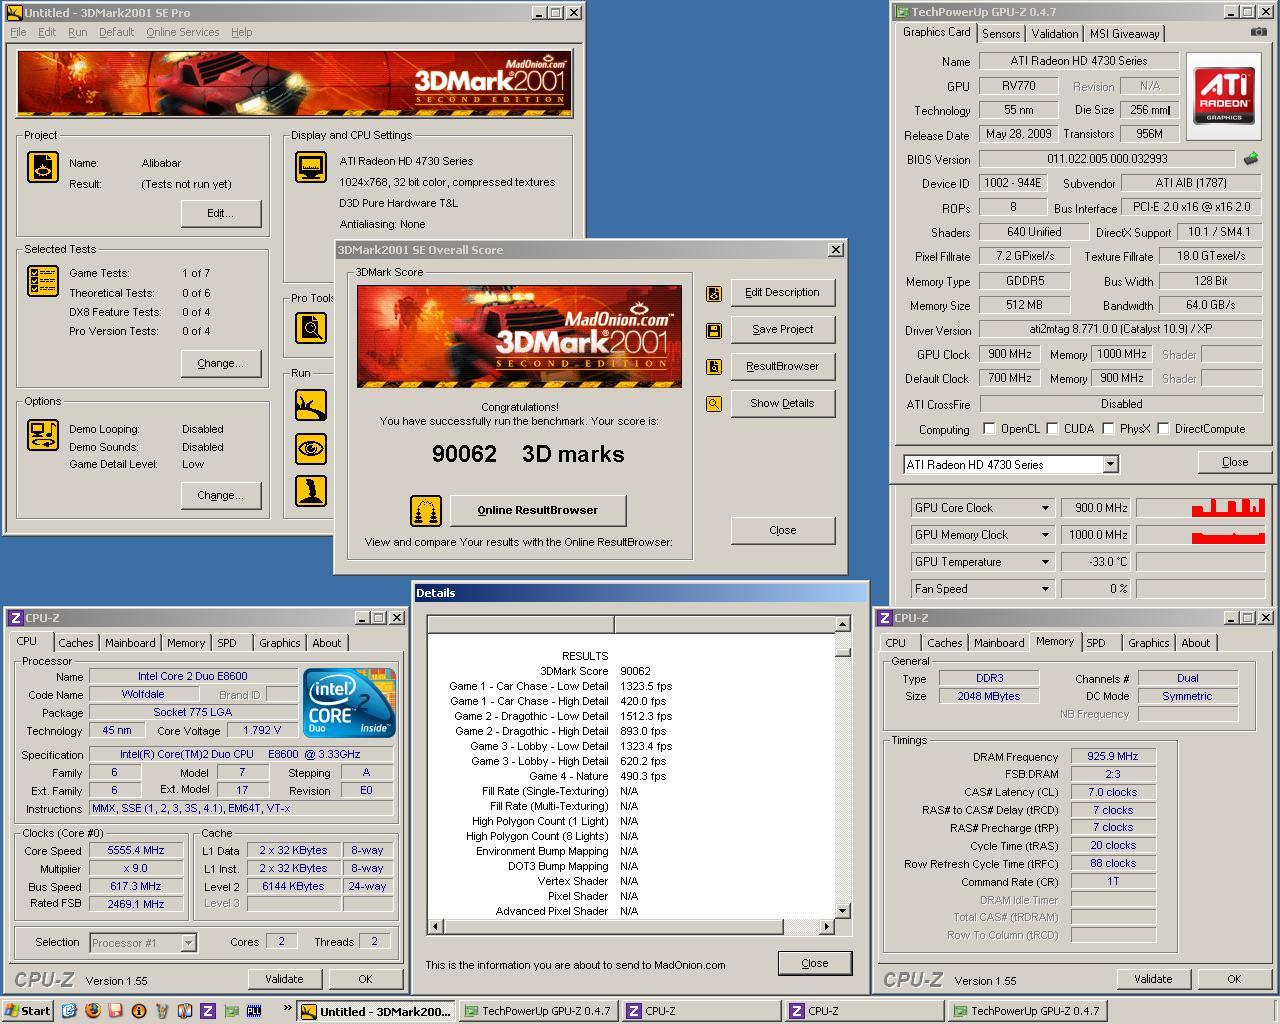The width and height of the screenshot is (1280, 1024).
Task: Open the Online Services menu
Action: click(182, 32)
